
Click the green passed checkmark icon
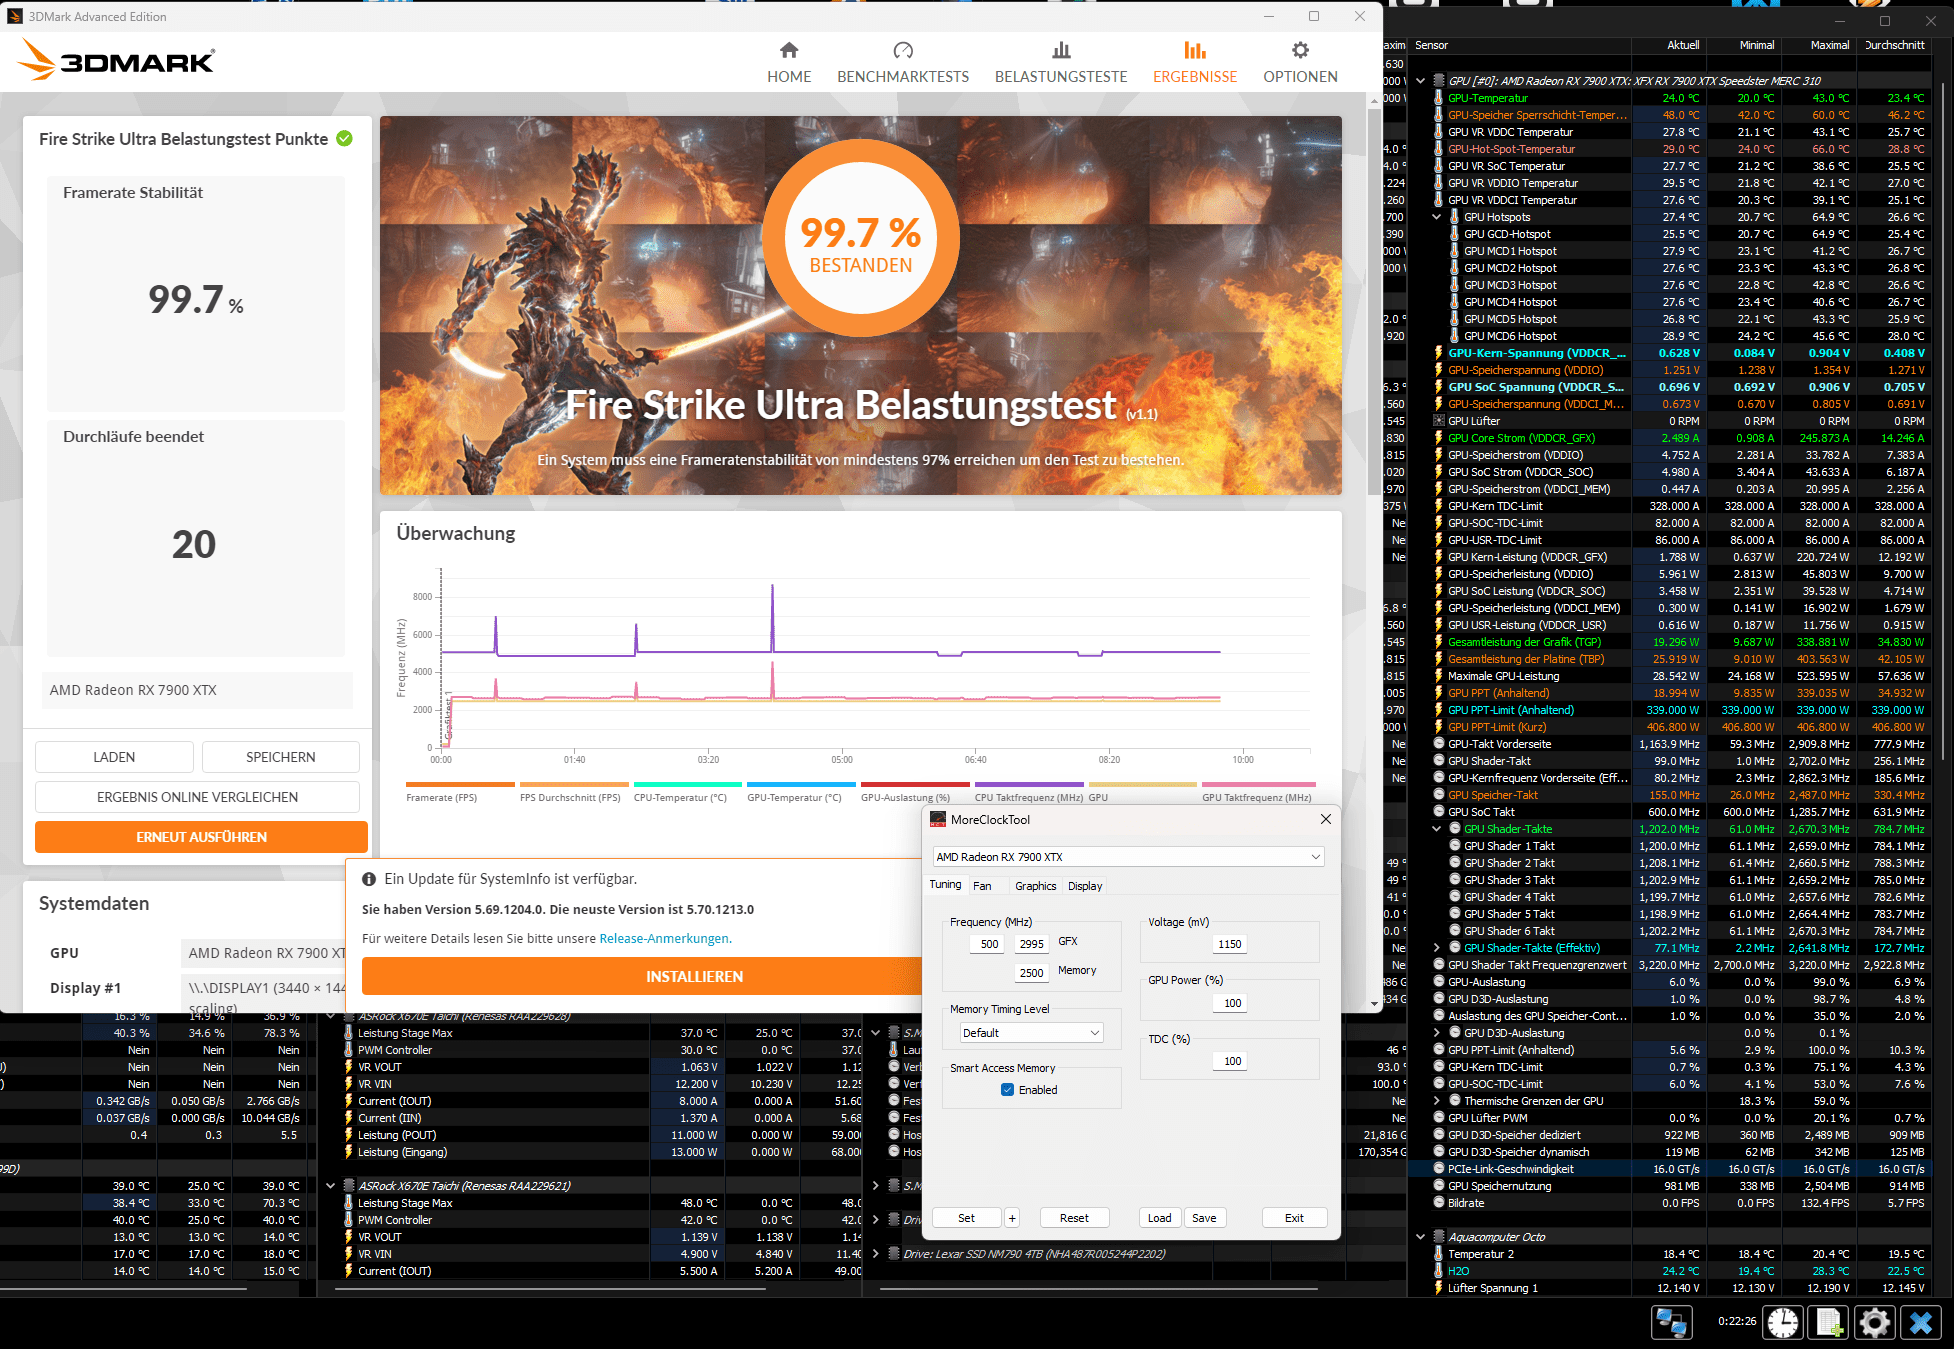pos(345,139)
